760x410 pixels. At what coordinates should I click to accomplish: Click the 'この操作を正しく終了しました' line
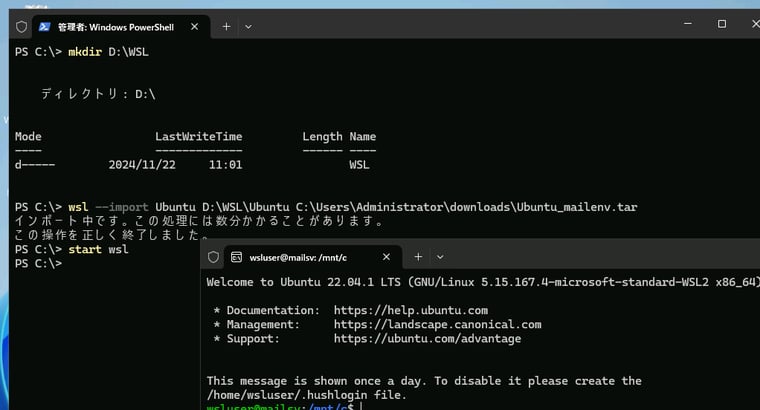pyautogui.click(x=111, y=235)
